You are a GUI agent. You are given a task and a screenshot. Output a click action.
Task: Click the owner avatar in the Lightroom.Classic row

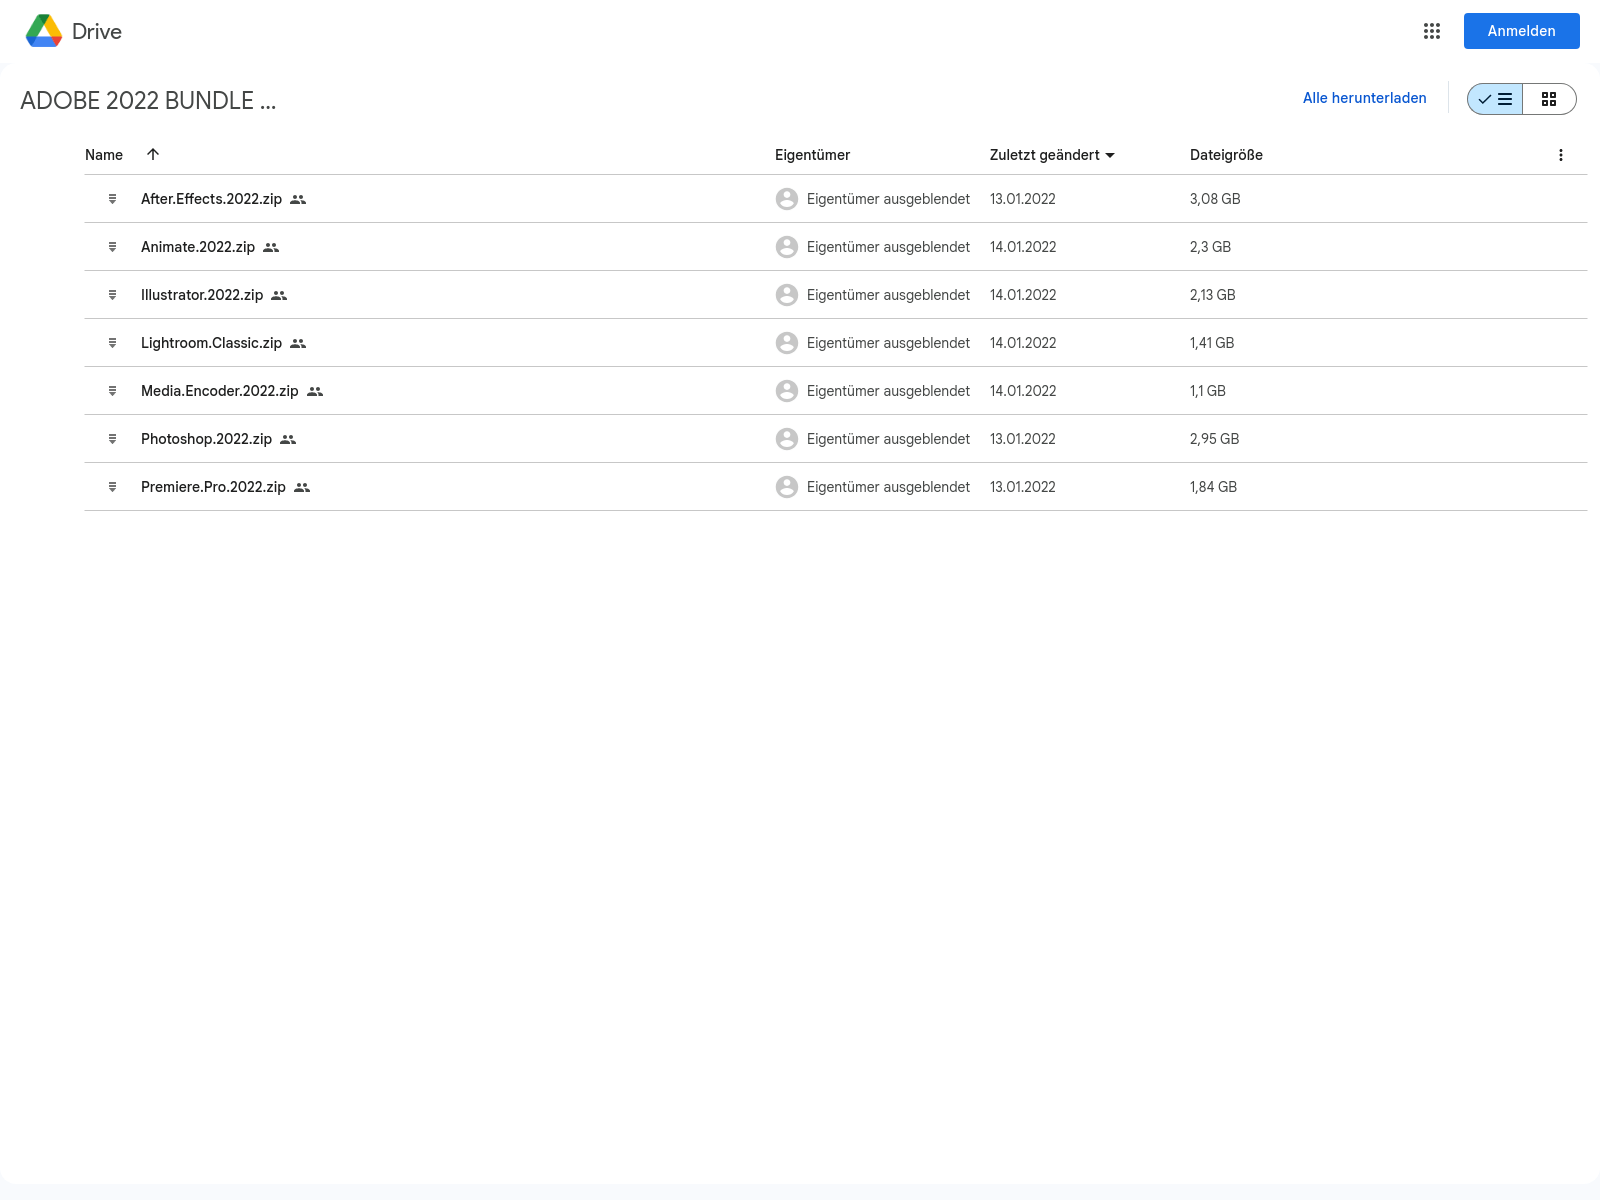787,343
